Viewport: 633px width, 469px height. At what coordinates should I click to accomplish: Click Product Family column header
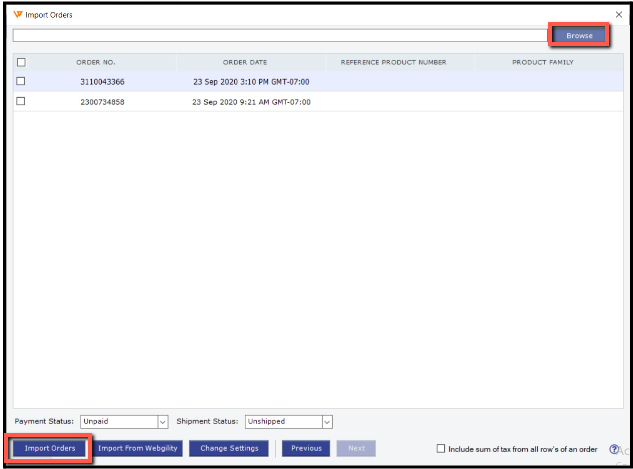[542, 62]
